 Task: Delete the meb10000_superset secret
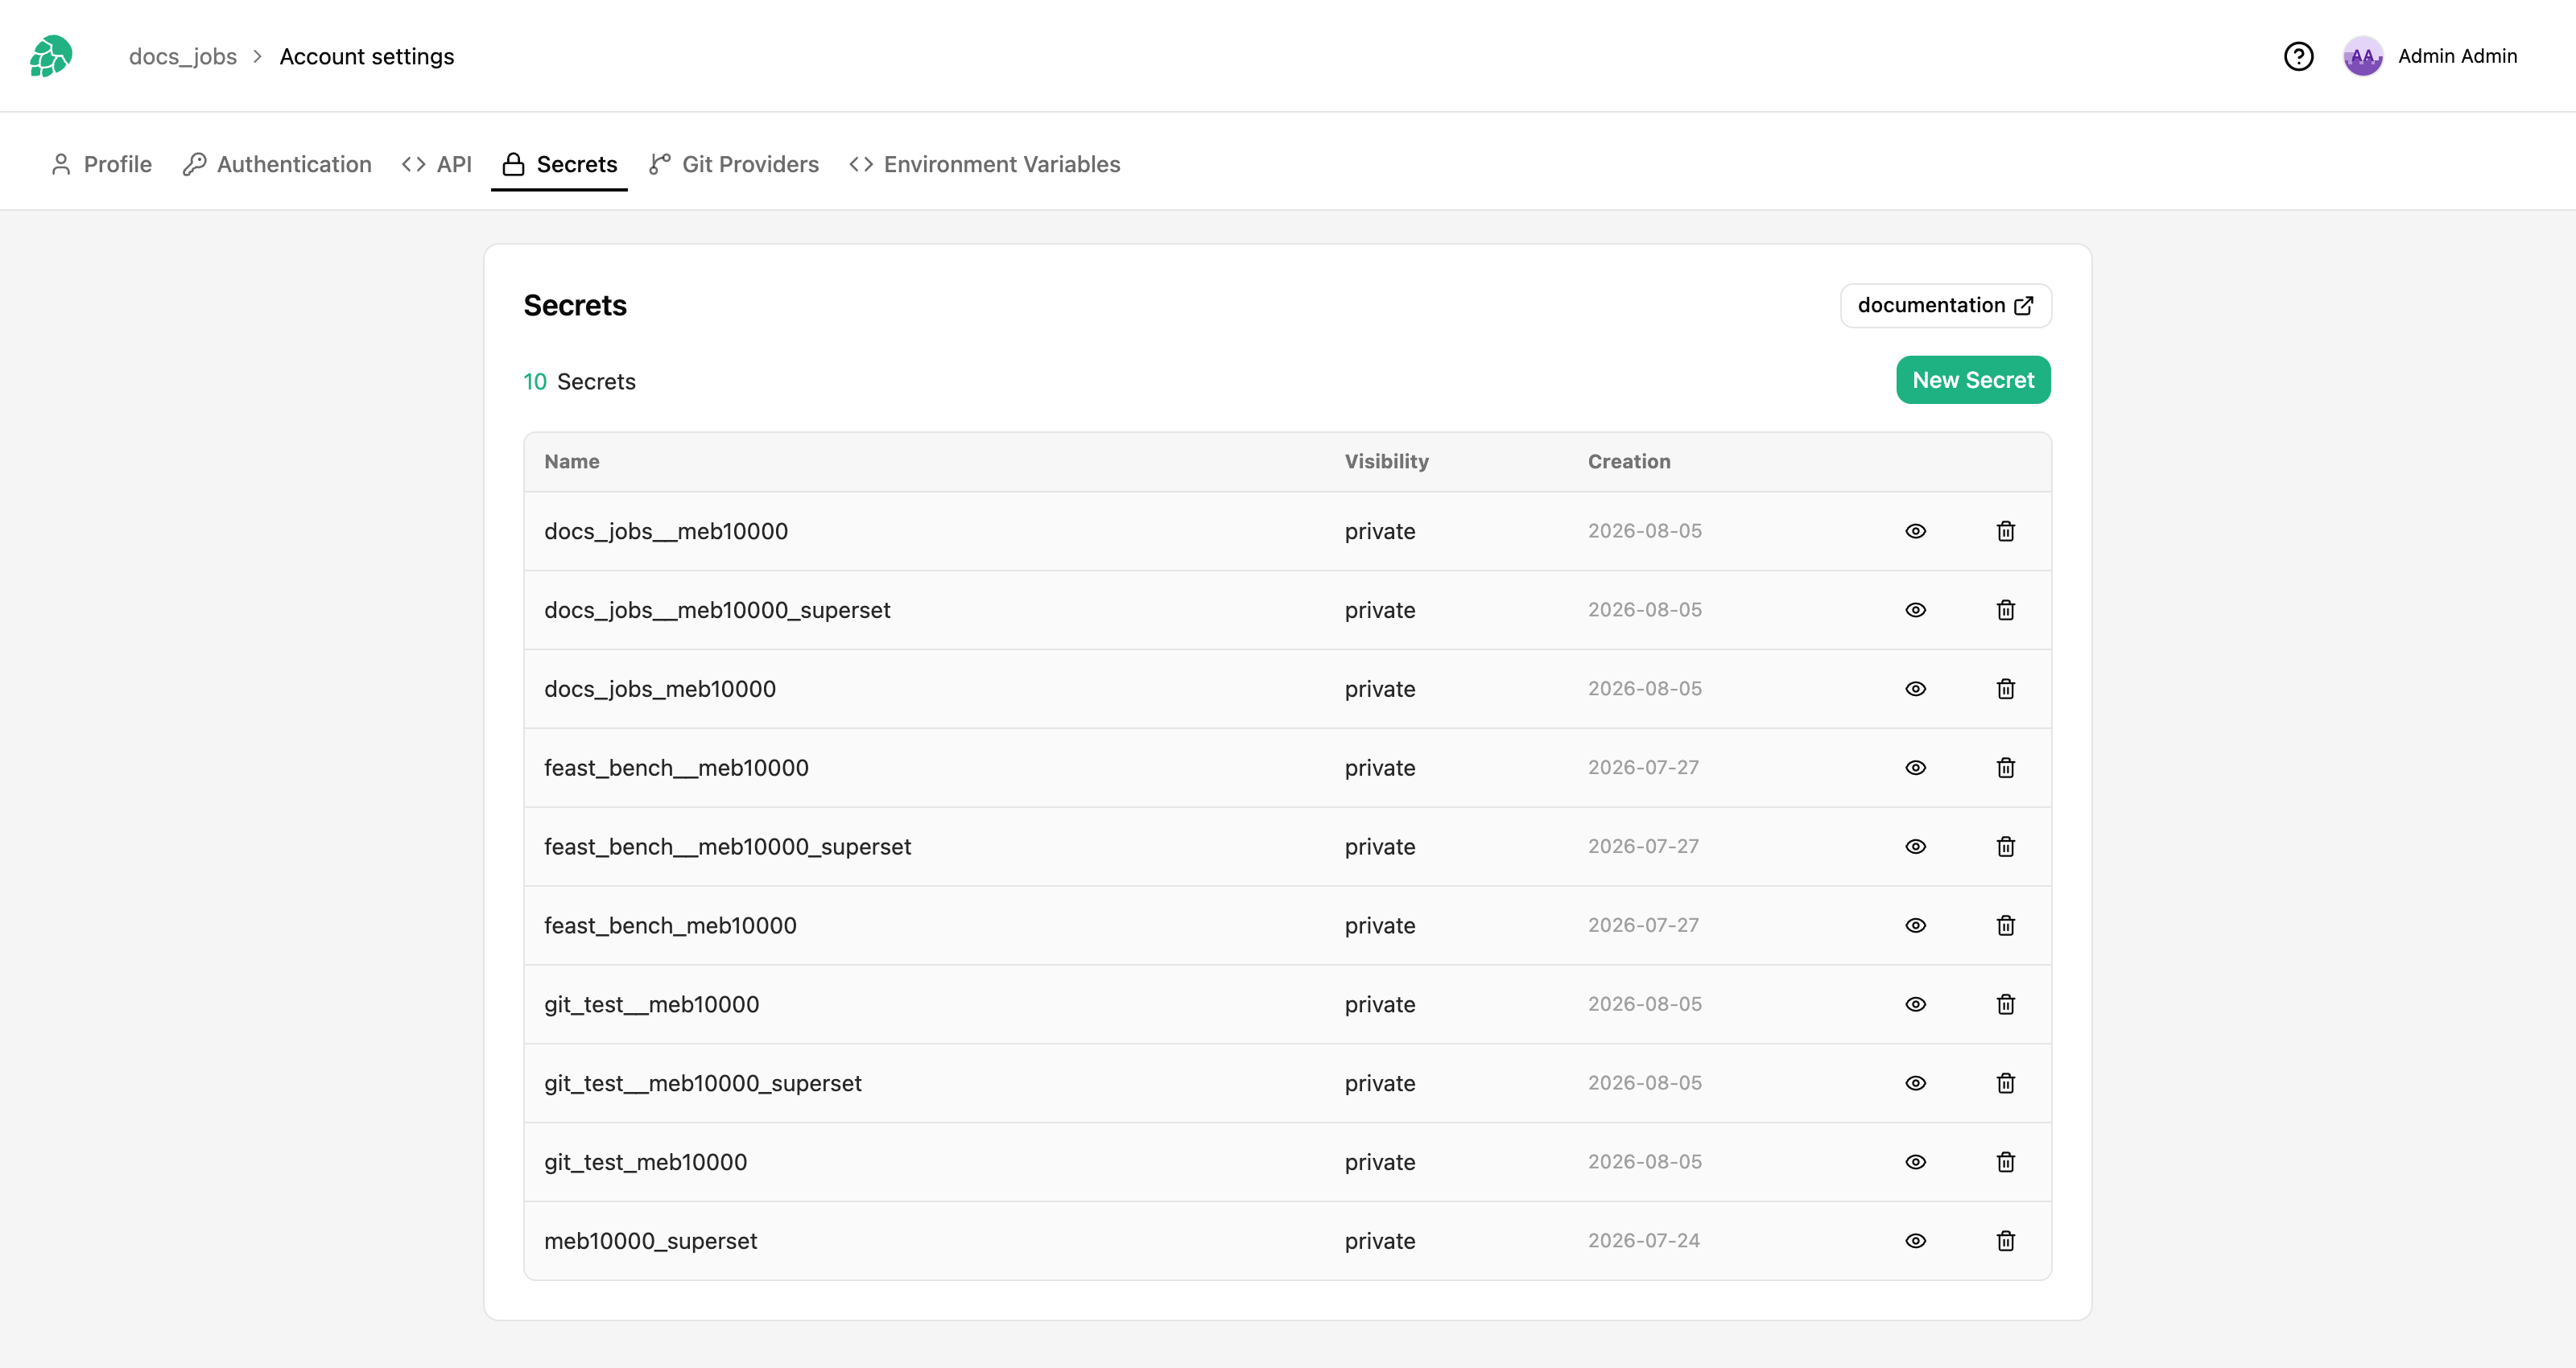click(2005, 1241)
